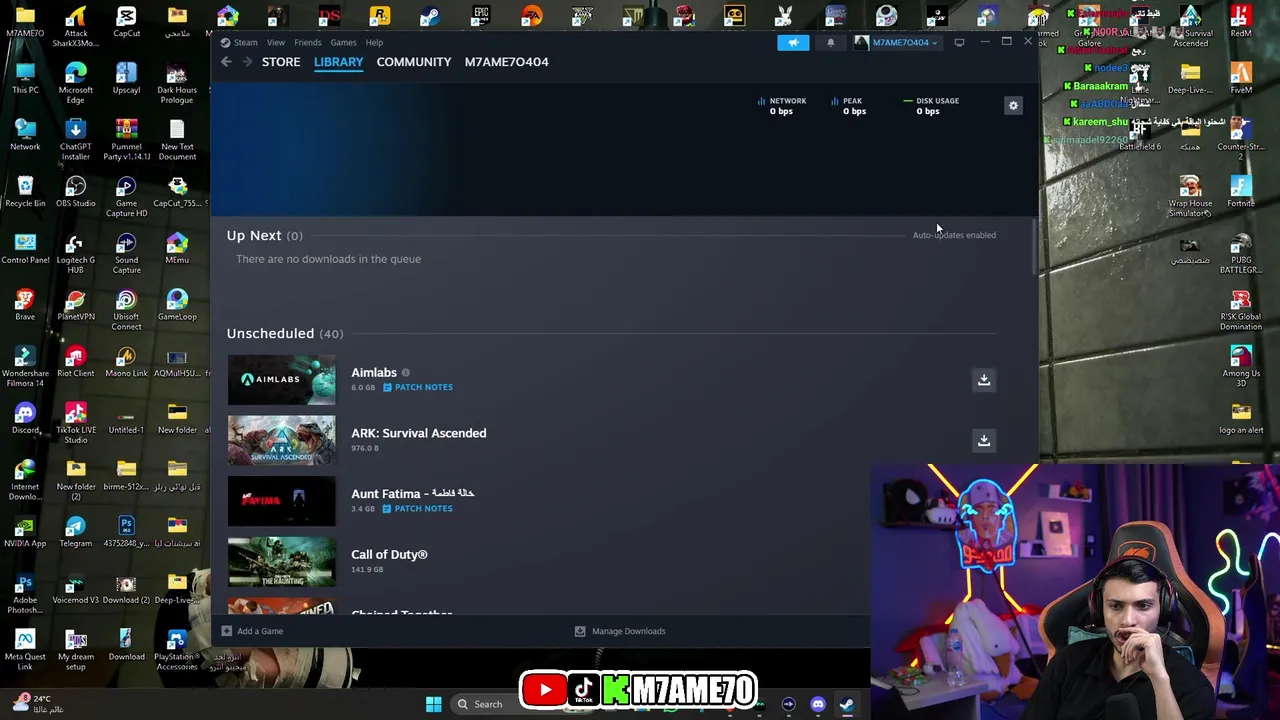Select the Aunt Fatima game thumbnail

(281, 501)
